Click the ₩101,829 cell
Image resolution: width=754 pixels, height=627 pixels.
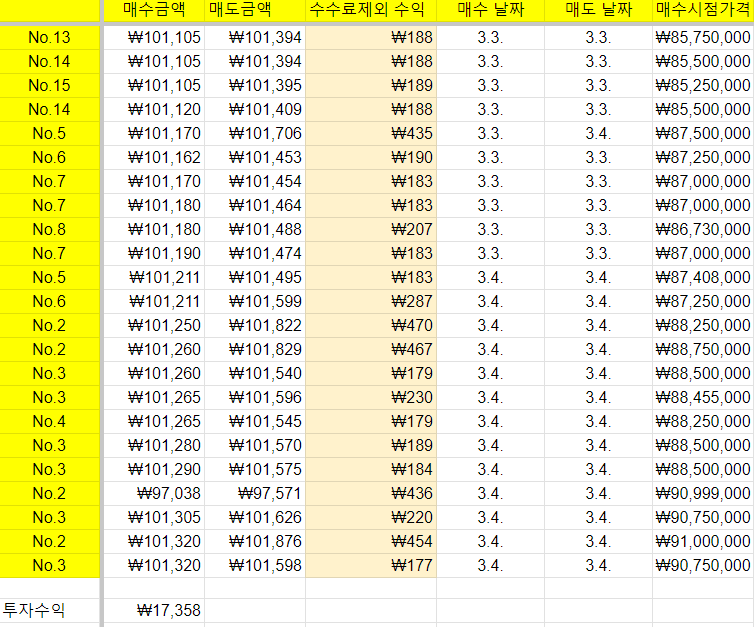coord(255,350)
